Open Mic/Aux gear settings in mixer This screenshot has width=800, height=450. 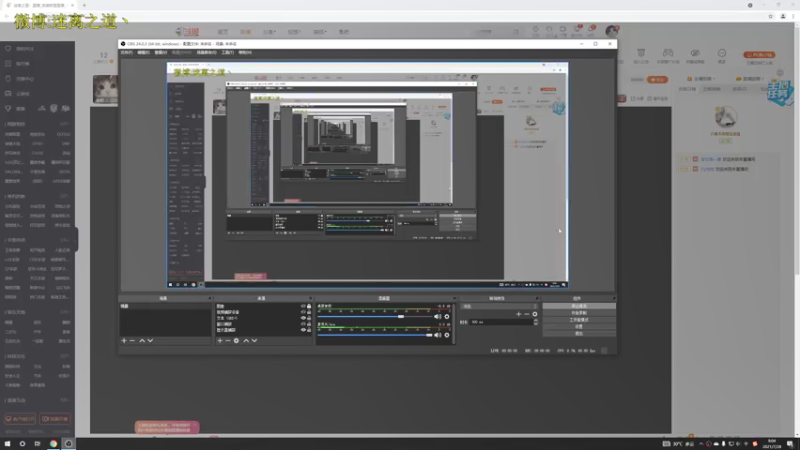447,335
